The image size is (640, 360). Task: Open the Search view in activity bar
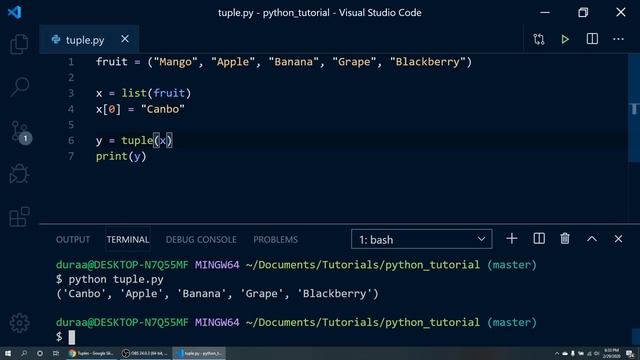point(19,87)
